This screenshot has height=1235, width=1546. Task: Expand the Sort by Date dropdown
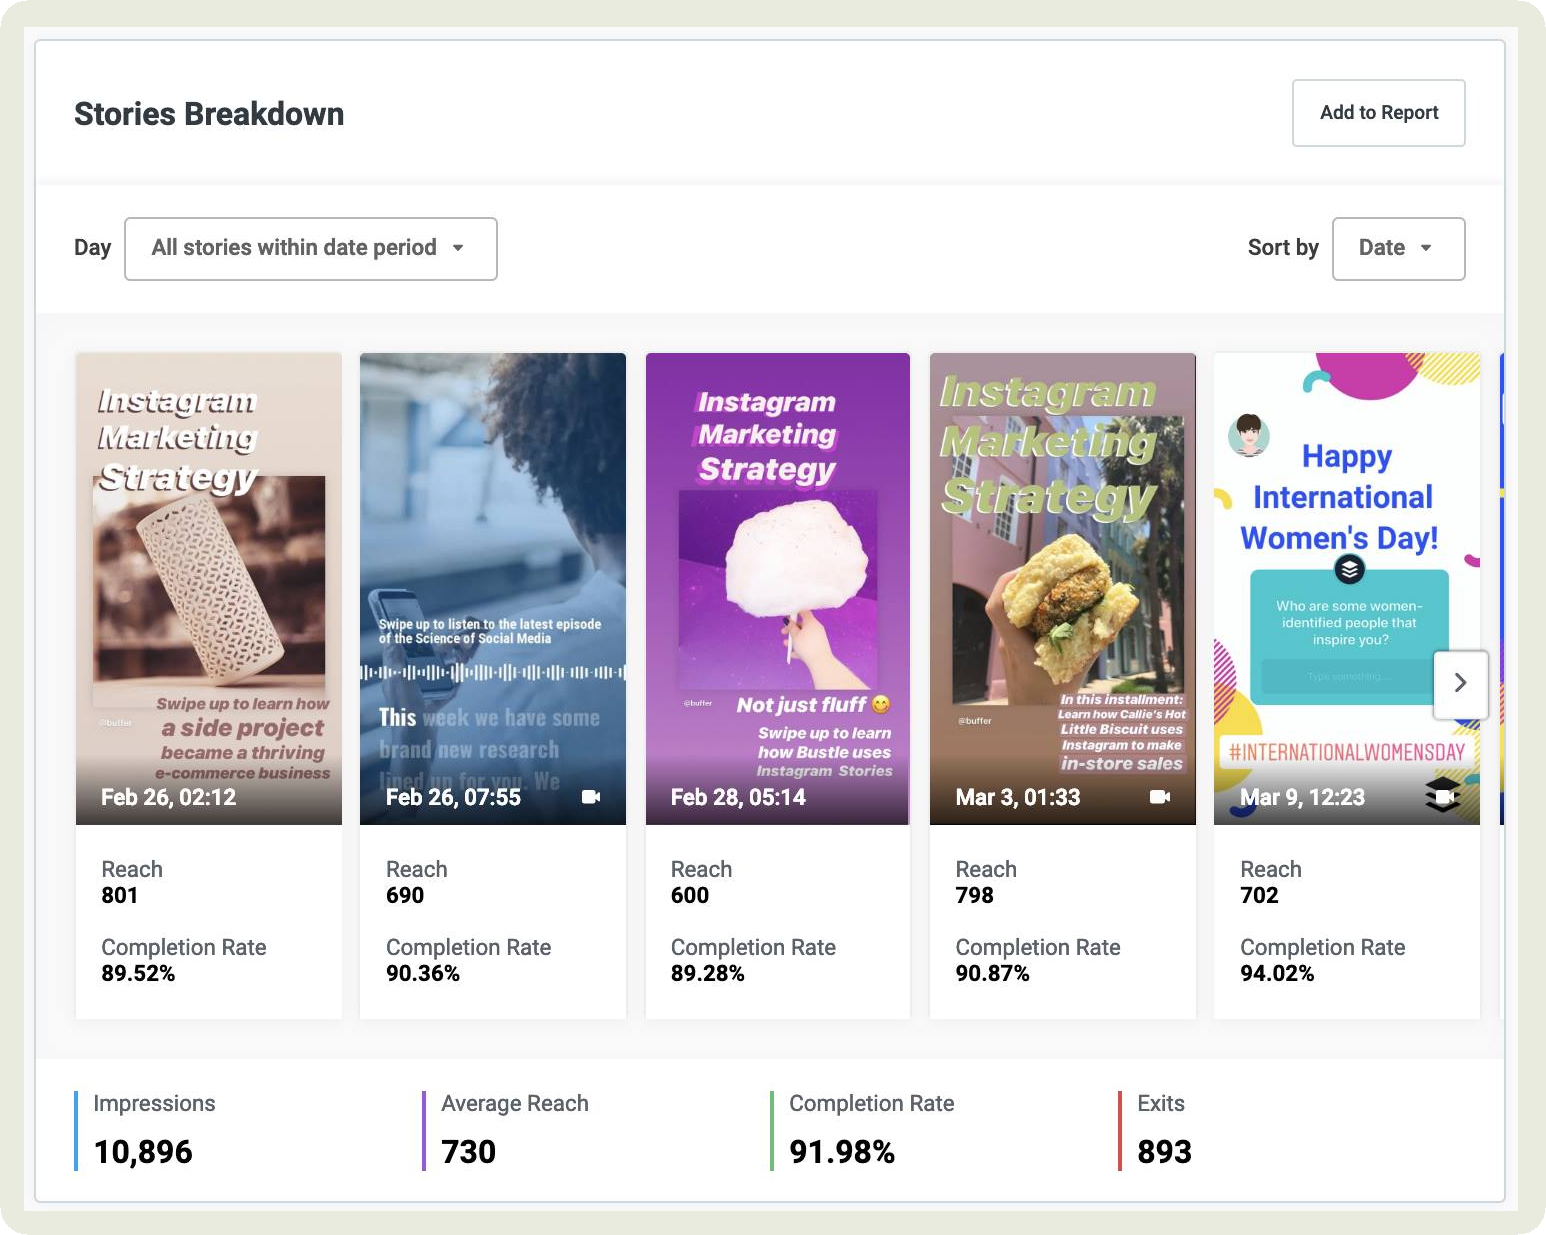coord(1397,248)
